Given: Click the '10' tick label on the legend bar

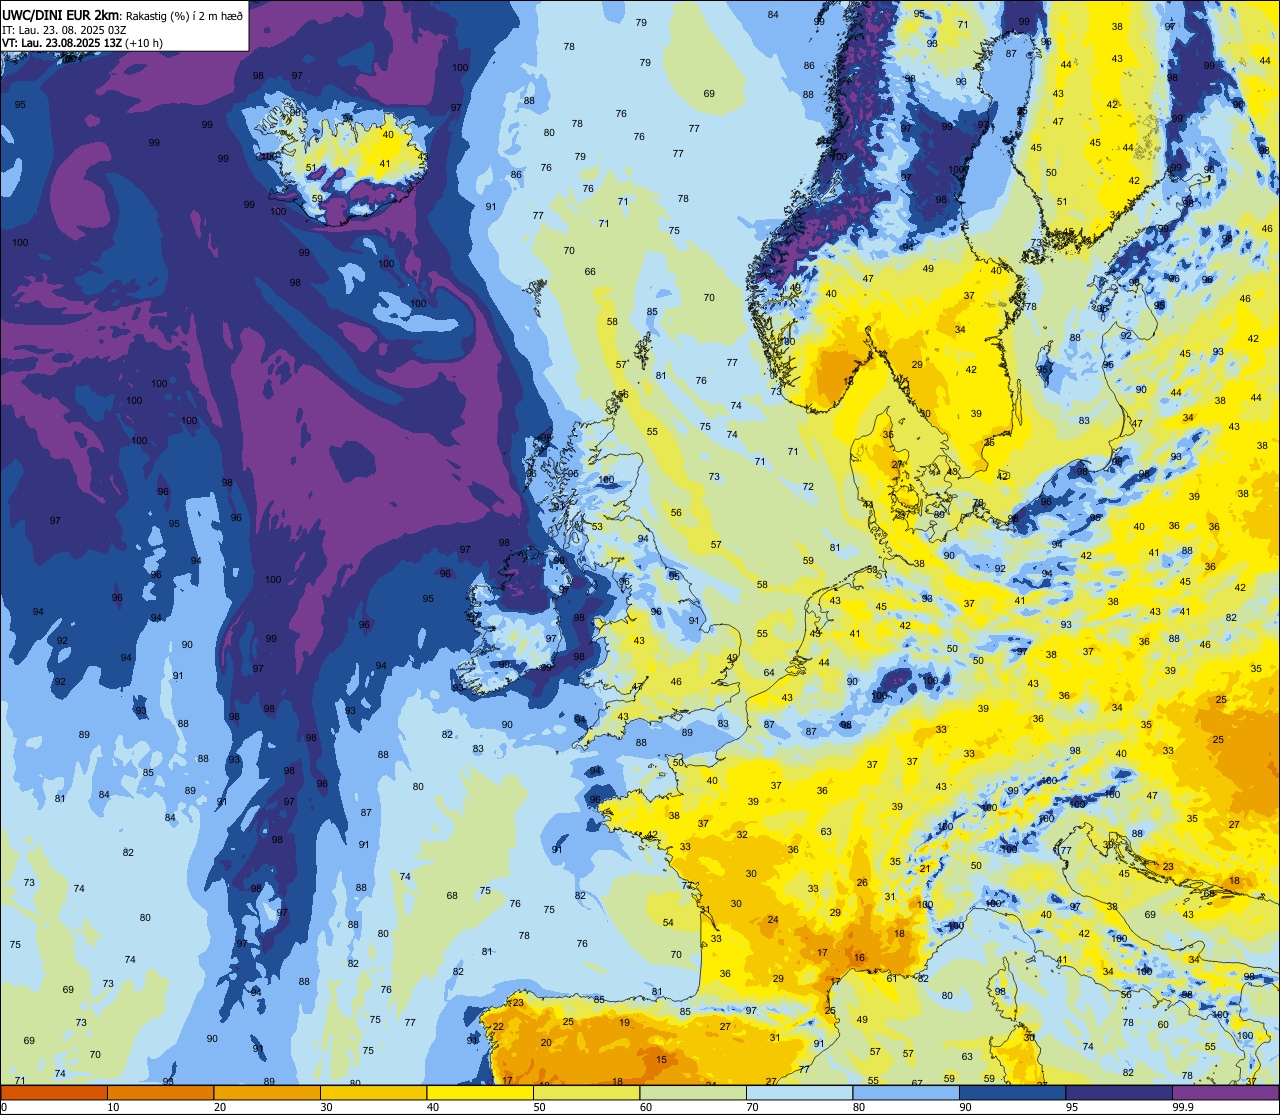Looking at the screenshot, I should (x=113, y=1106).
